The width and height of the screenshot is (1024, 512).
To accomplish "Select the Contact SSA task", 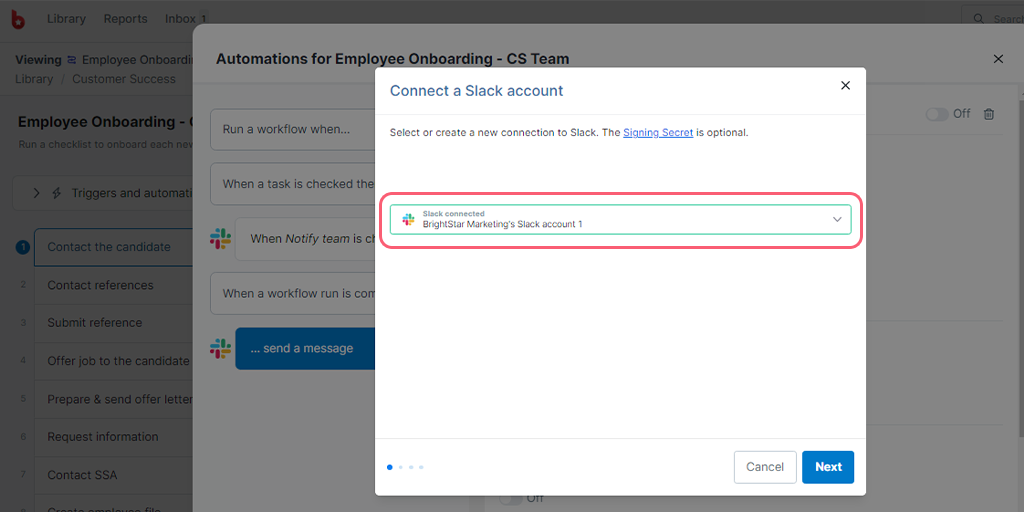I will click(x=113, y=475).
